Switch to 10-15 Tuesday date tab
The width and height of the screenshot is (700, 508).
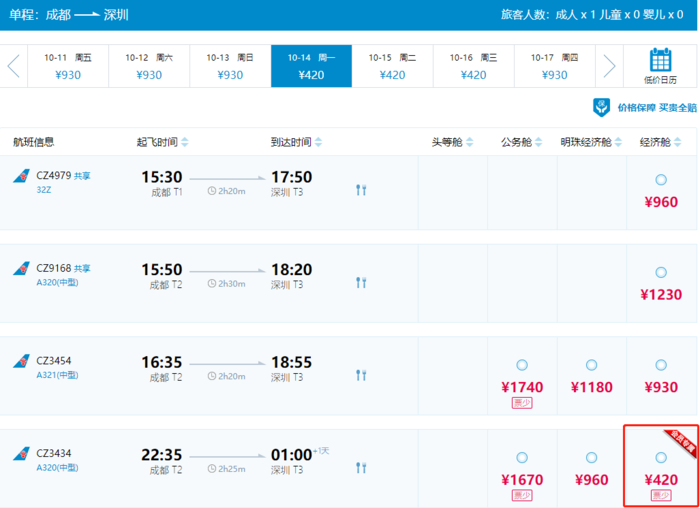392,66
